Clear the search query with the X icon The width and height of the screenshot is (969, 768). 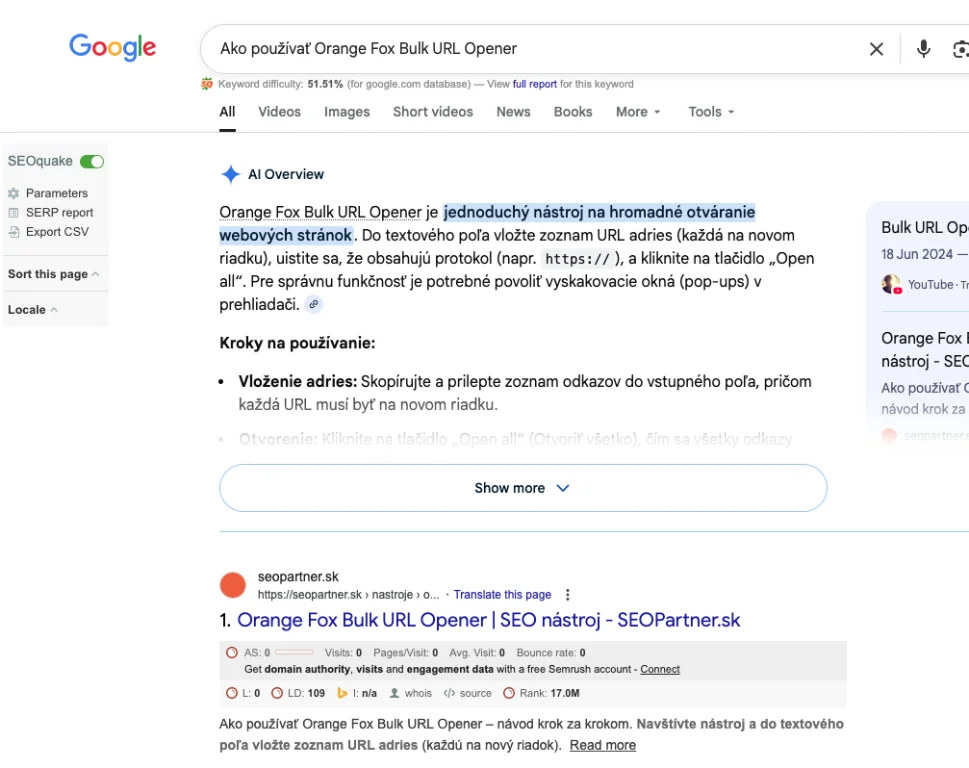point(876,49)
